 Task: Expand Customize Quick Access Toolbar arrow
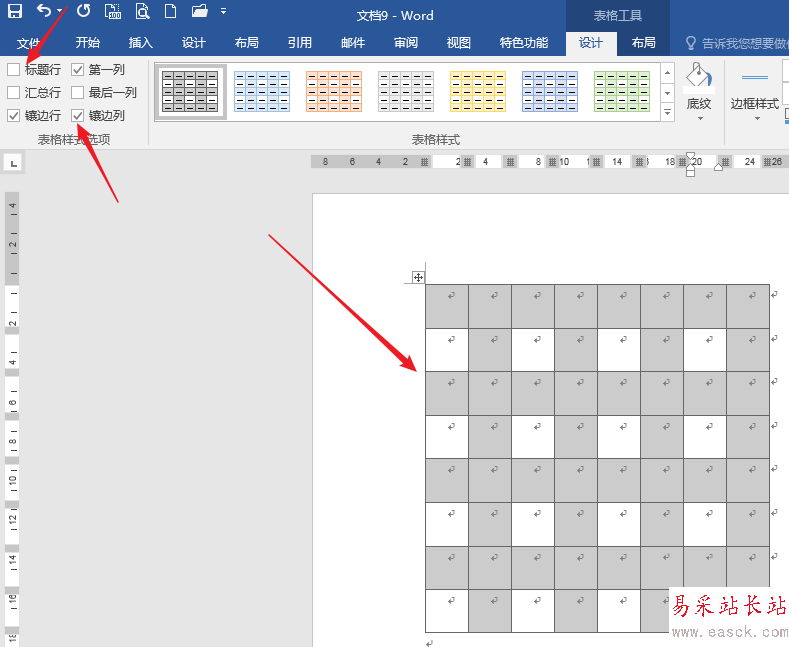[x=223, y=11]
